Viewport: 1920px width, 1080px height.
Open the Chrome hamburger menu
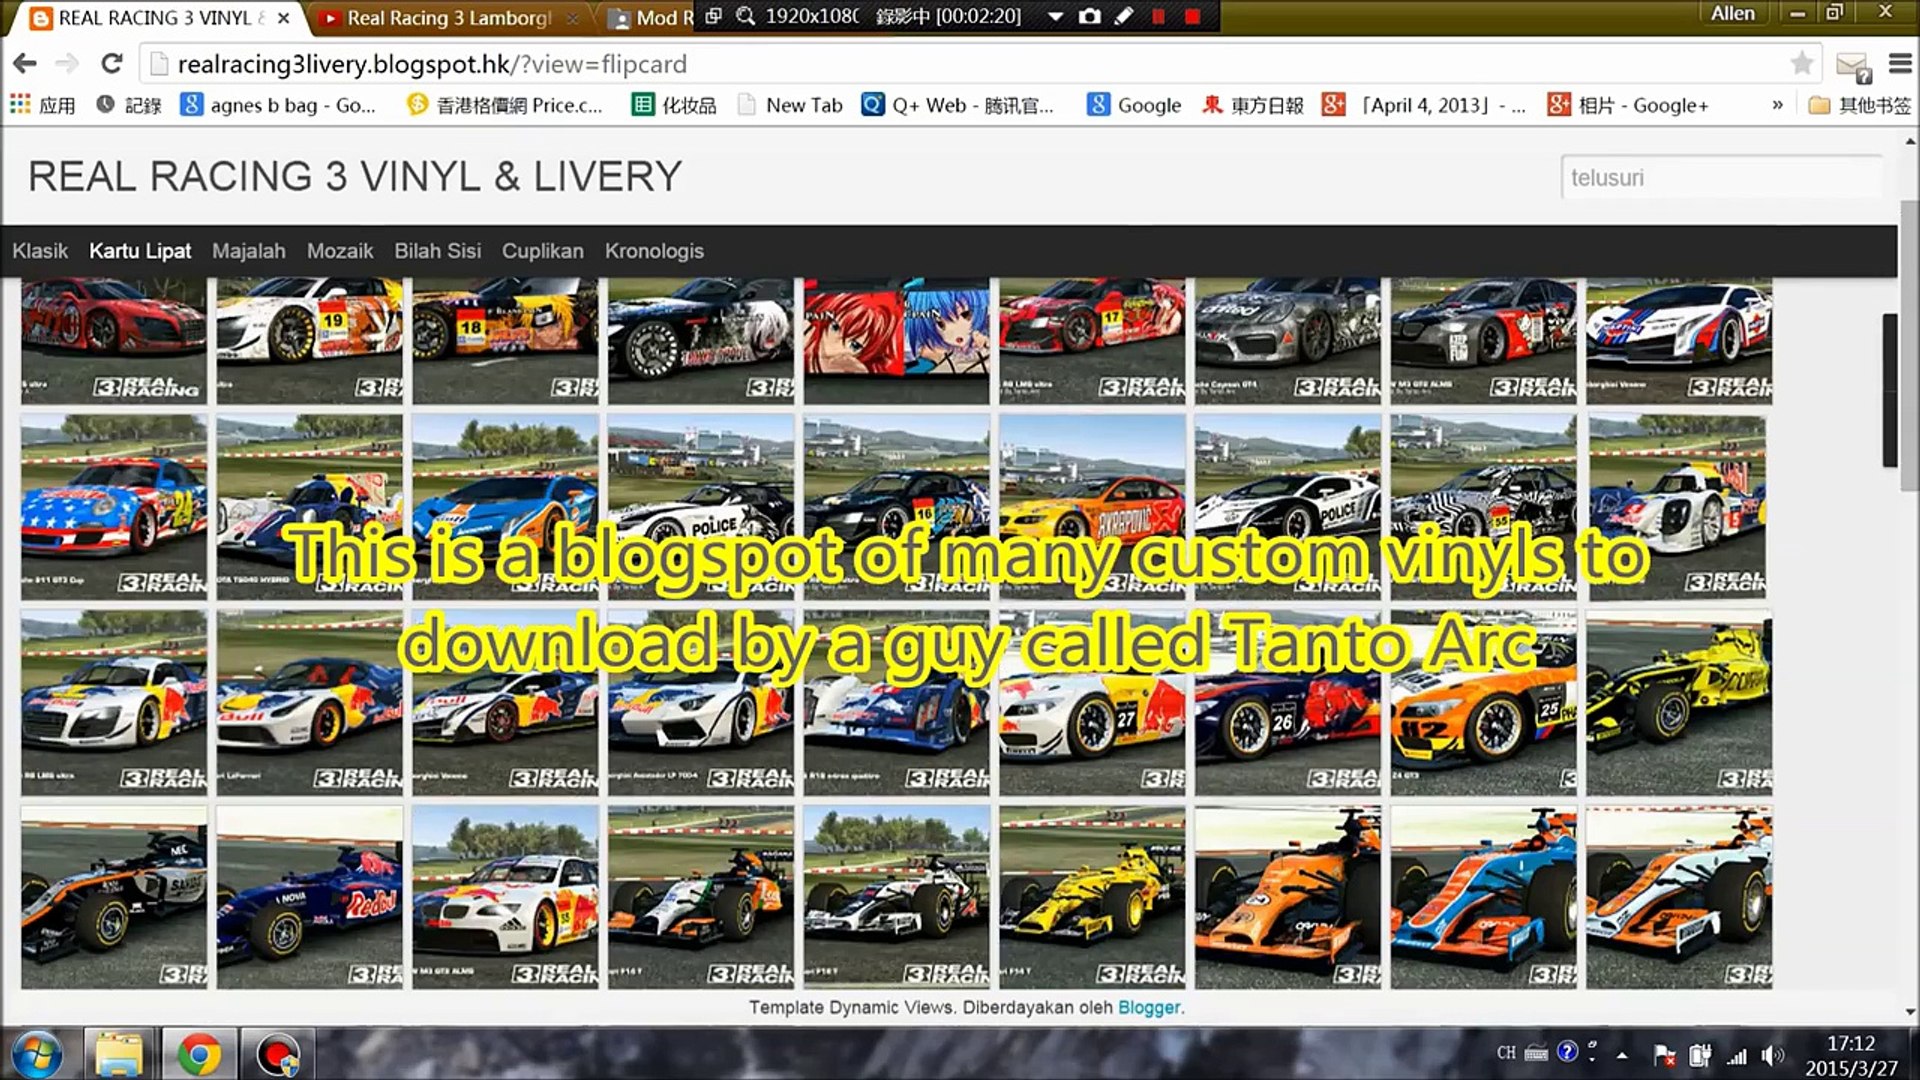click(x=1900, y=64)
